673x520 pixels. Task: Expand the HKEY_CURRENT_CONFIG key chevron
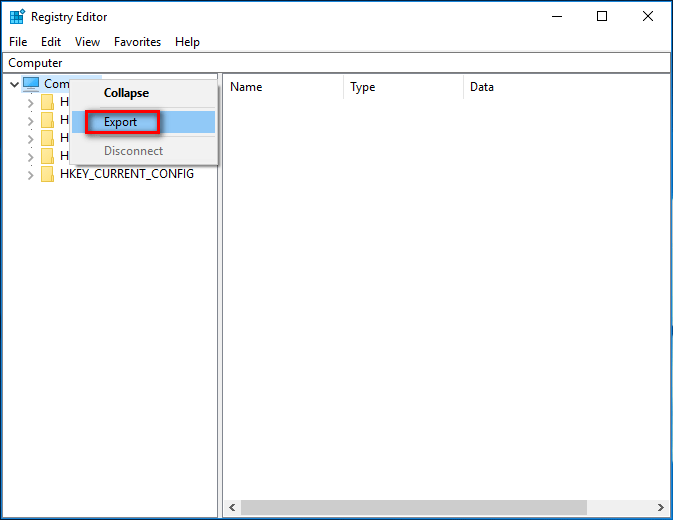pos(30,175)
